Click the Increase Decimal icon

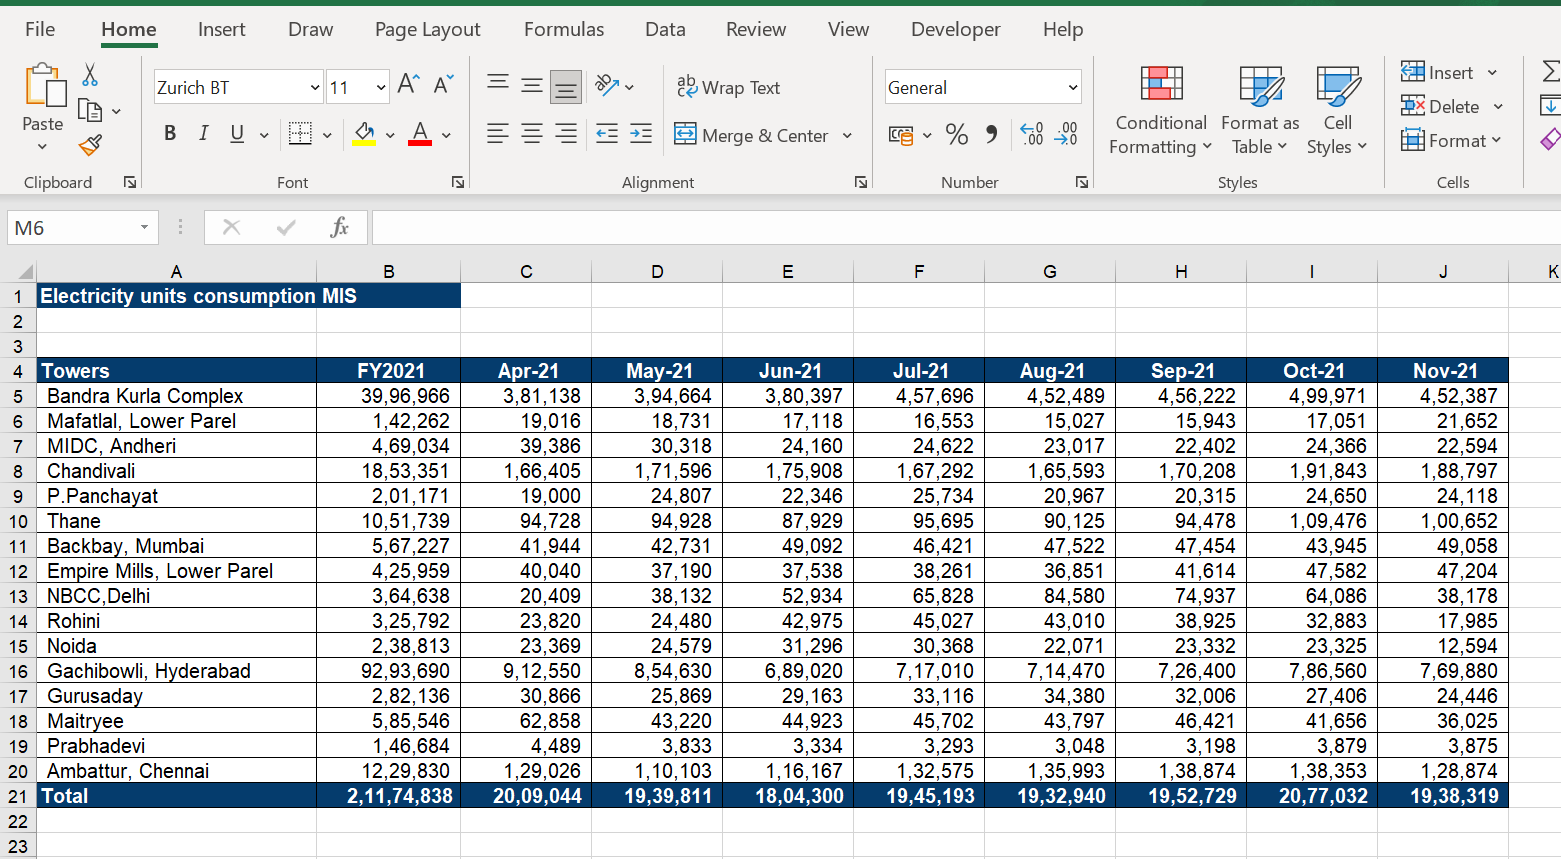click(1032, 134)
